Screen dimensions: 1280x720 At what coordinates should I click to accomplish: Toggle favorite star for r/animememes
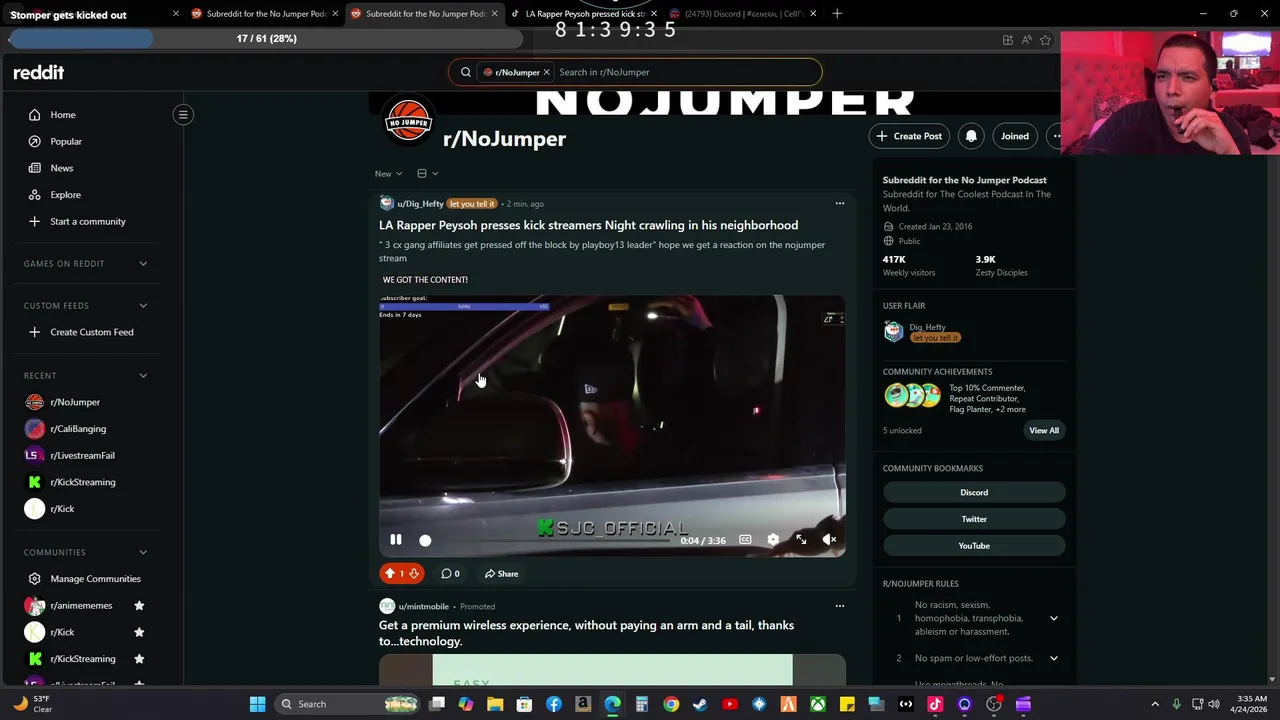[x=139, y=606]
